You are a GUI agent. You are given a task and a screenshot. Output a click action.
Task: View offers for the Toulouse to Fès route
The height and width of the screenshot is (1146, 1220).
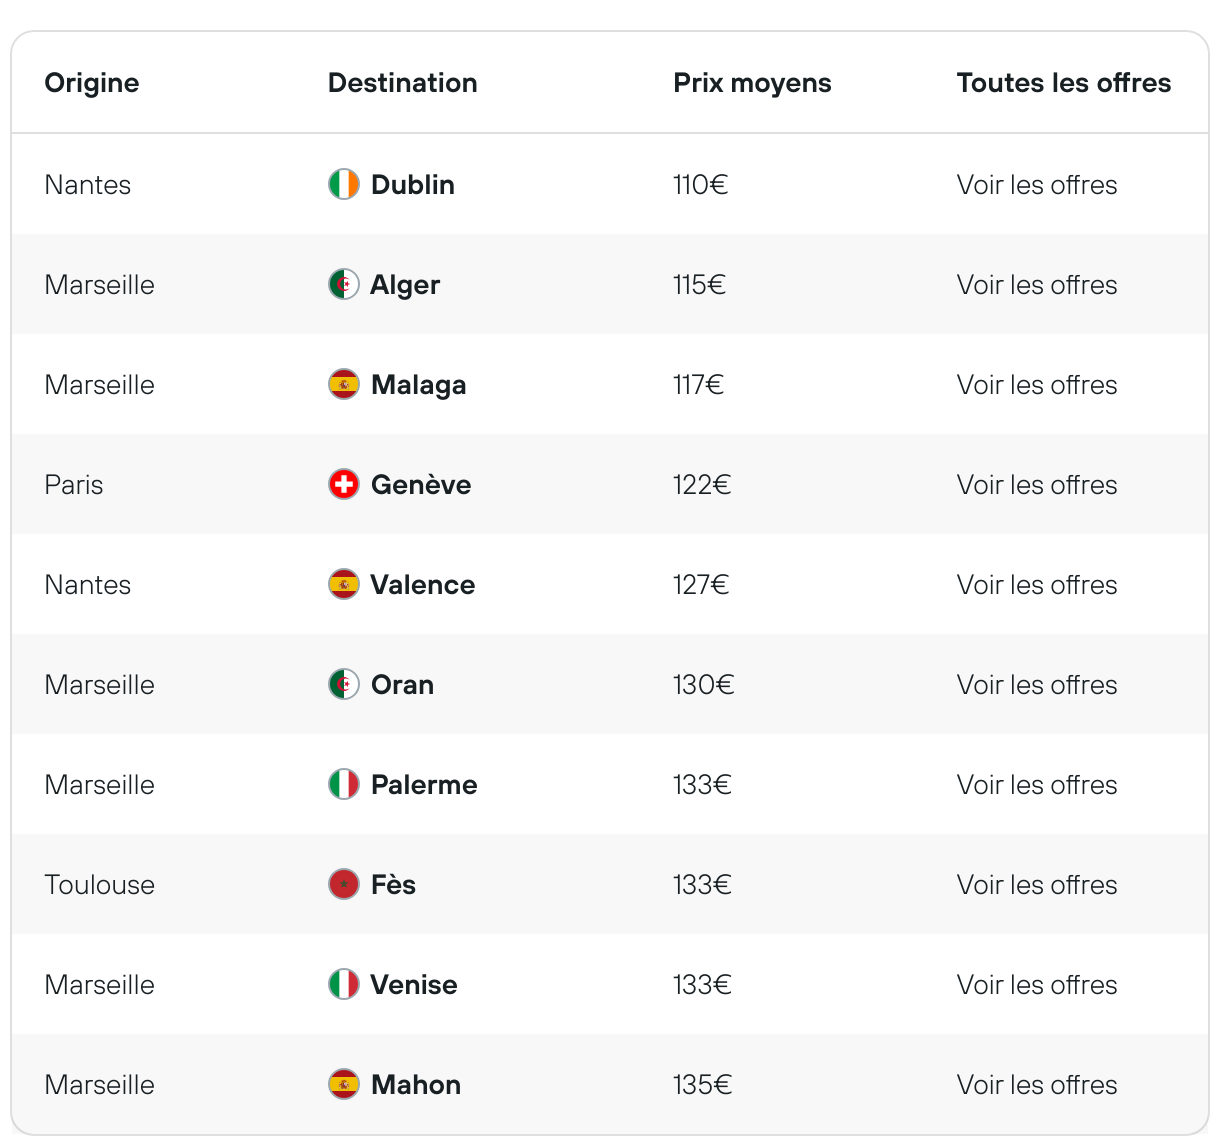tap(1037, 885)
